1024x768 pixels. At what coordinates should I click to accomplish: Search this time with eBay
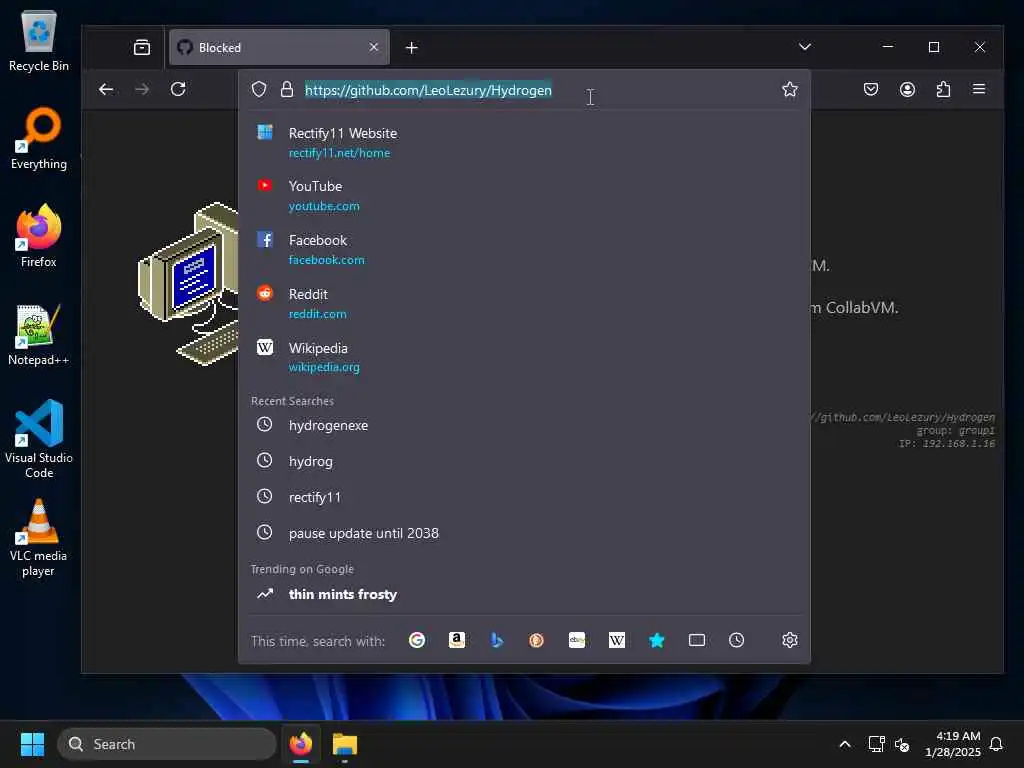[x=577, y=640]
